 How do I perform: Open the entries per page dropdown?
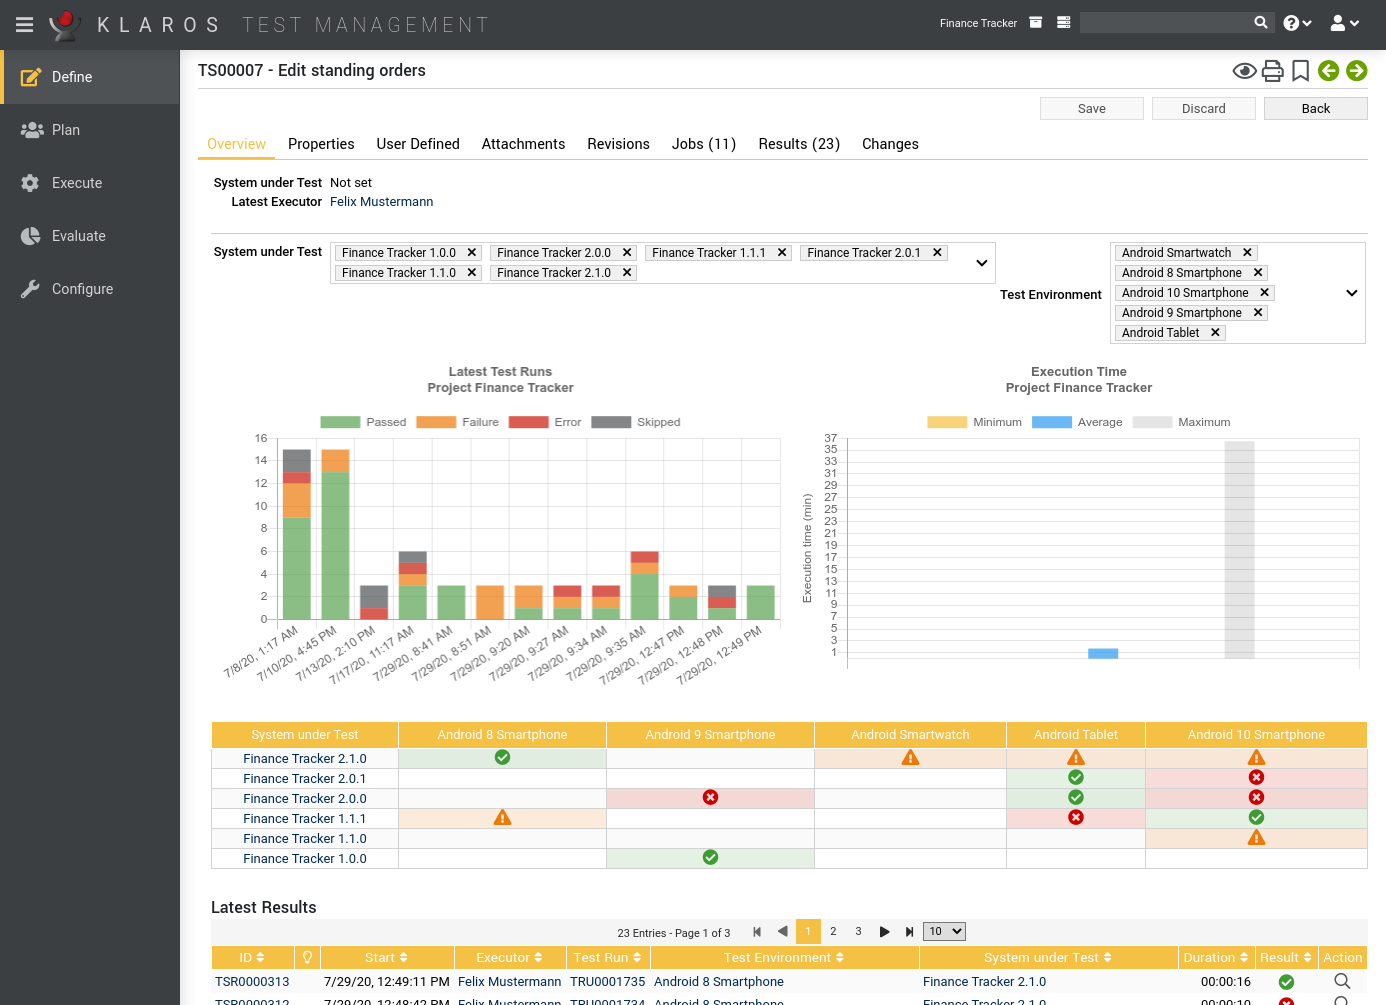click(x=944, y=932)
